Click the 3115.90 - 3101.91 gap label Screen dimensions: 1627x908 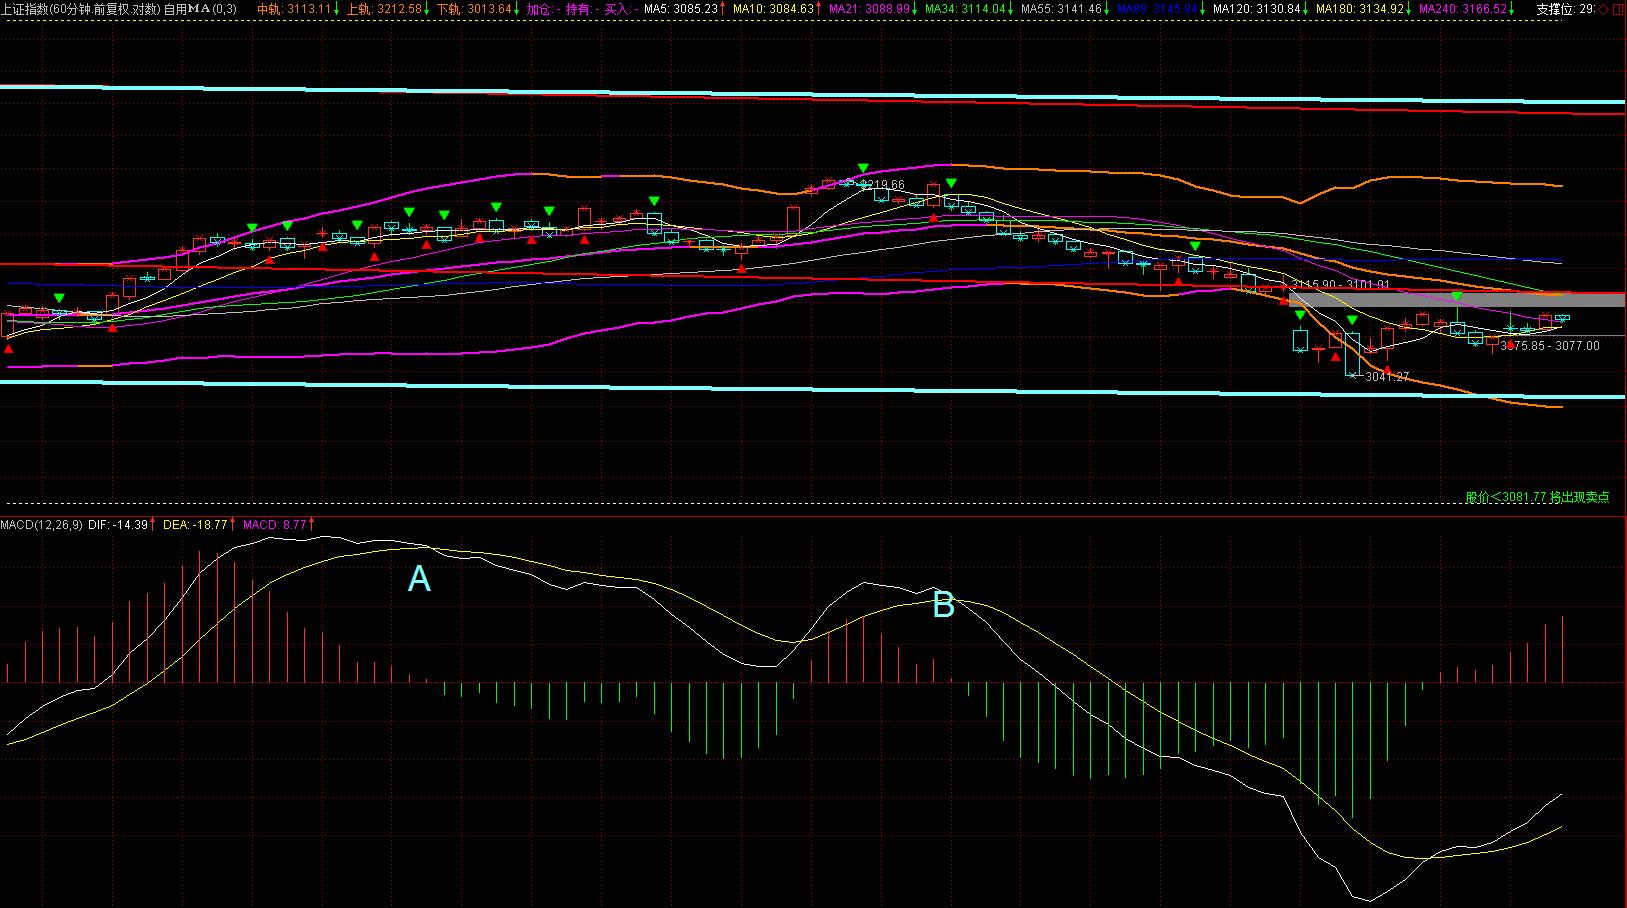tap(1341, 285)
